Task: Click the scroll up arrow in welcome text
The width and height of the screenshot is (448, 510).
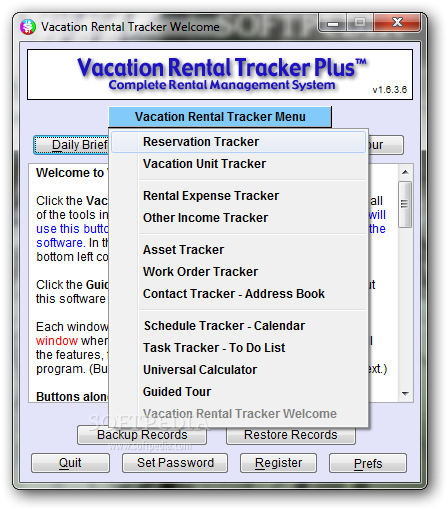Action: pos(405,172)
